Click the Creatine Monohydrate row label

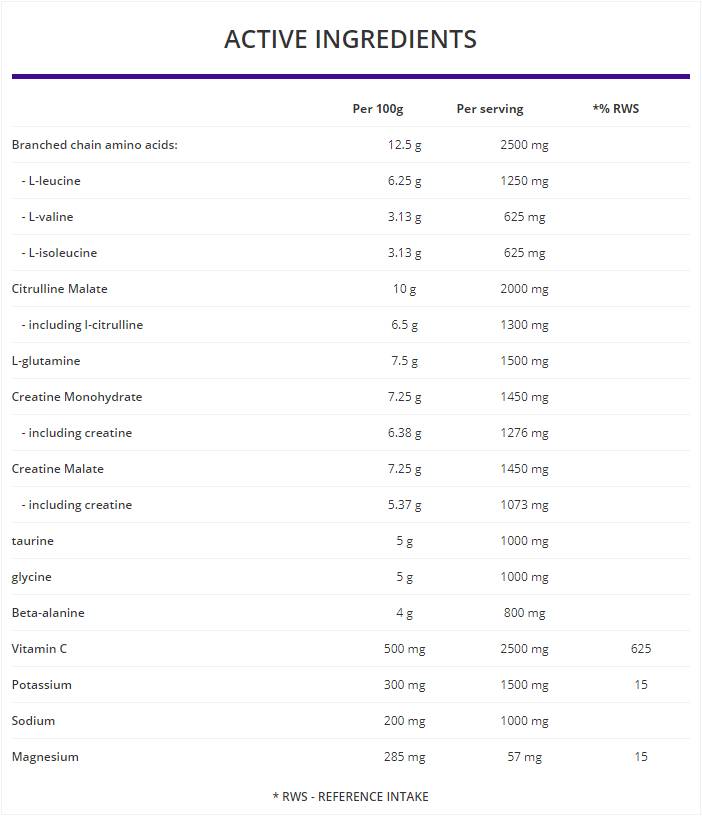(x=77, y=397)
